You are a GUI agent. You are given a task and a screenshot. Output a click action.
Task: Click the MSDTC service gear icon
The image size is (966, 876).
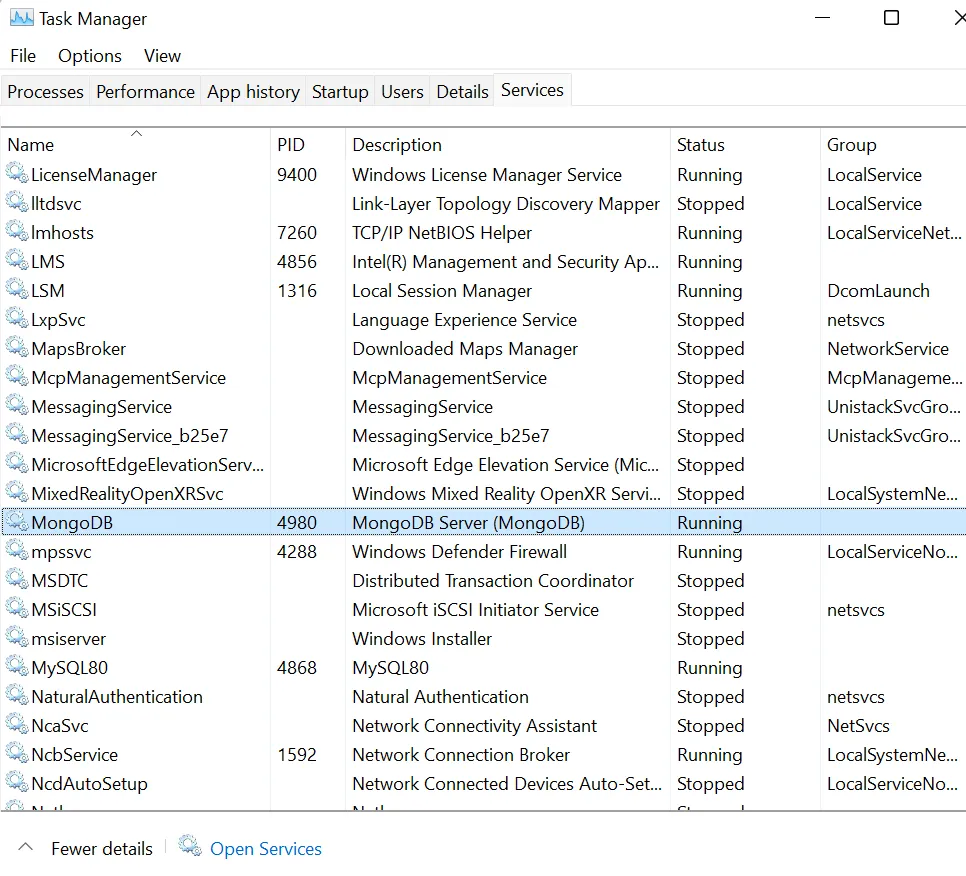point(17,579)
